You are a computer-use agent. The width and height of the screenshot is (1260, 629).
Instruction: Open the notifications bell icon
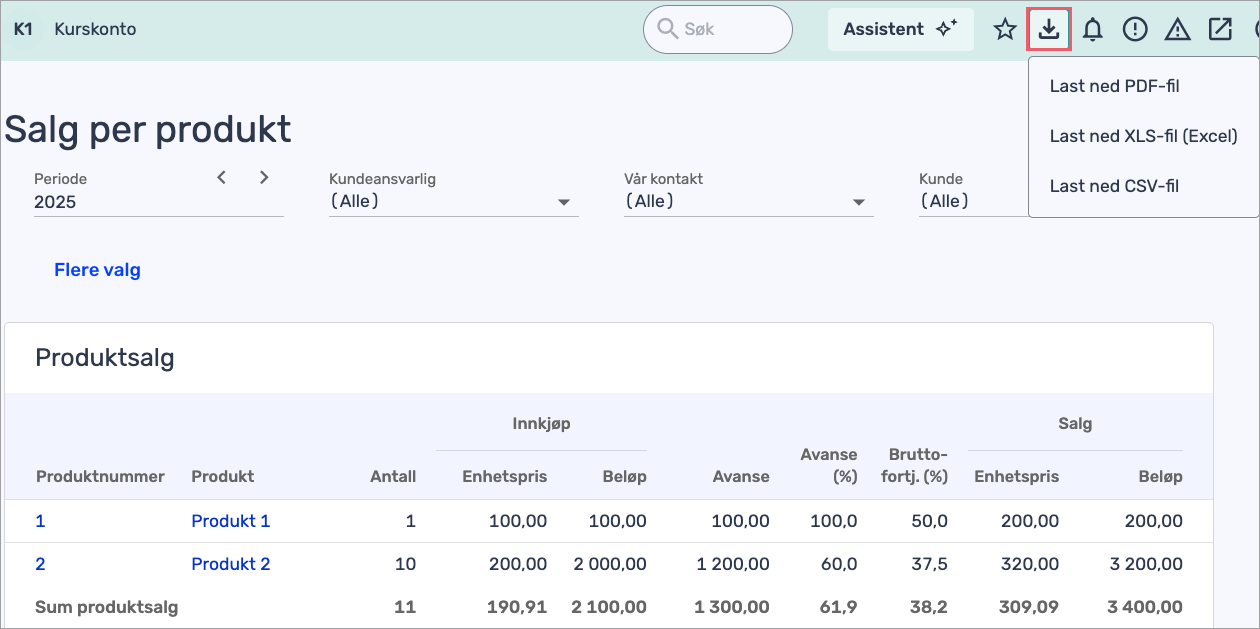[x=1093, y=29]
